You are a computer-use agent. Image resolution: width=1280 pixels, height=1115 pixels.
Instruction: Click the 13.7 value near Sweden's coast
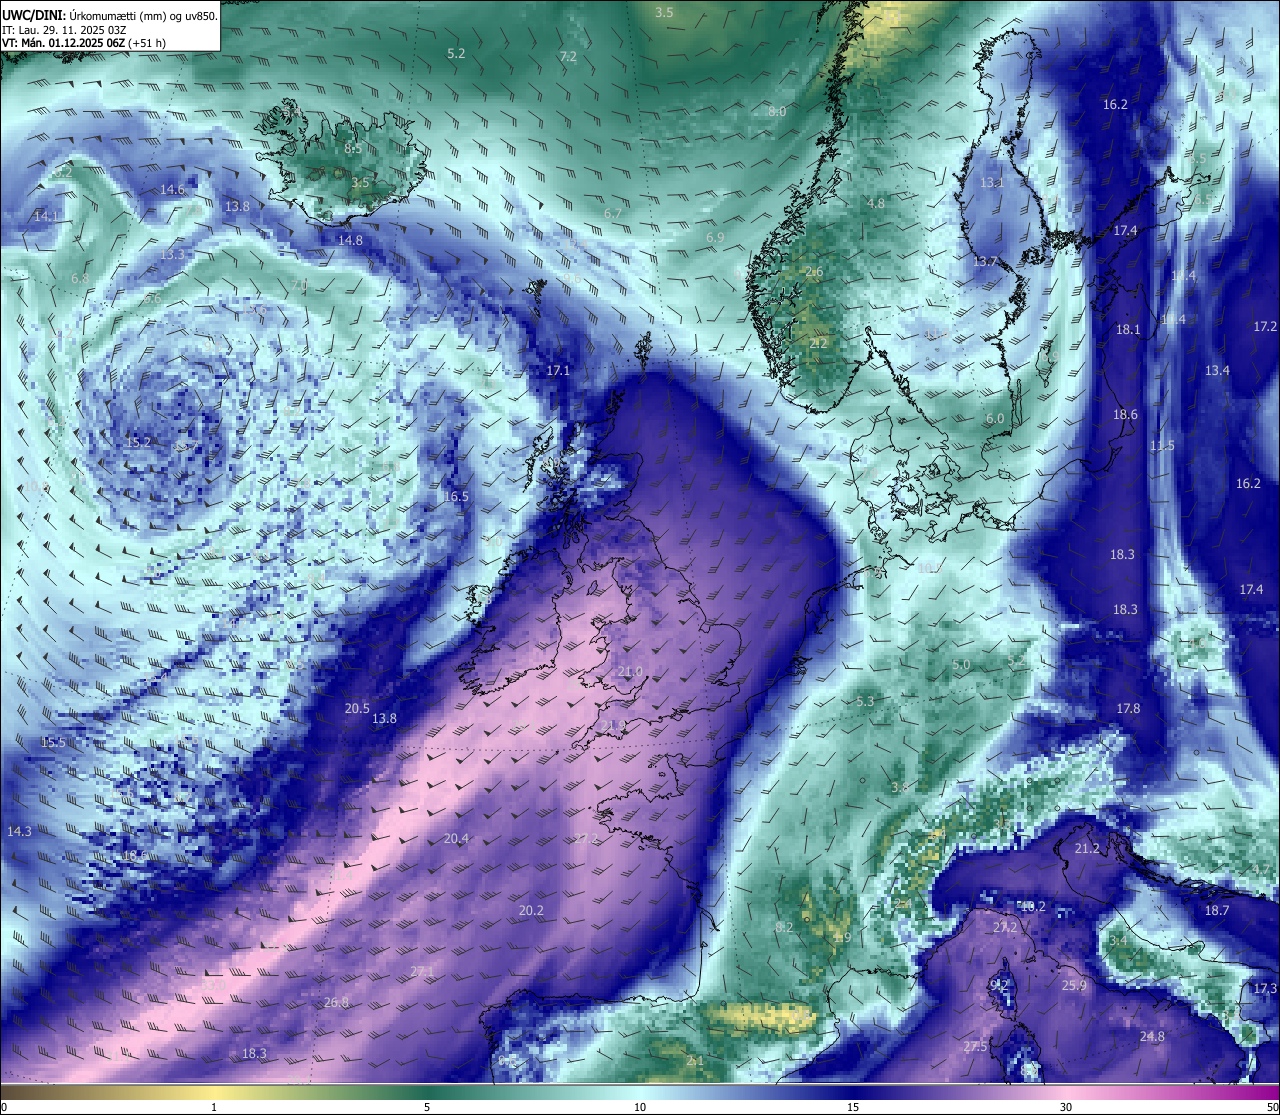point(986,261)
